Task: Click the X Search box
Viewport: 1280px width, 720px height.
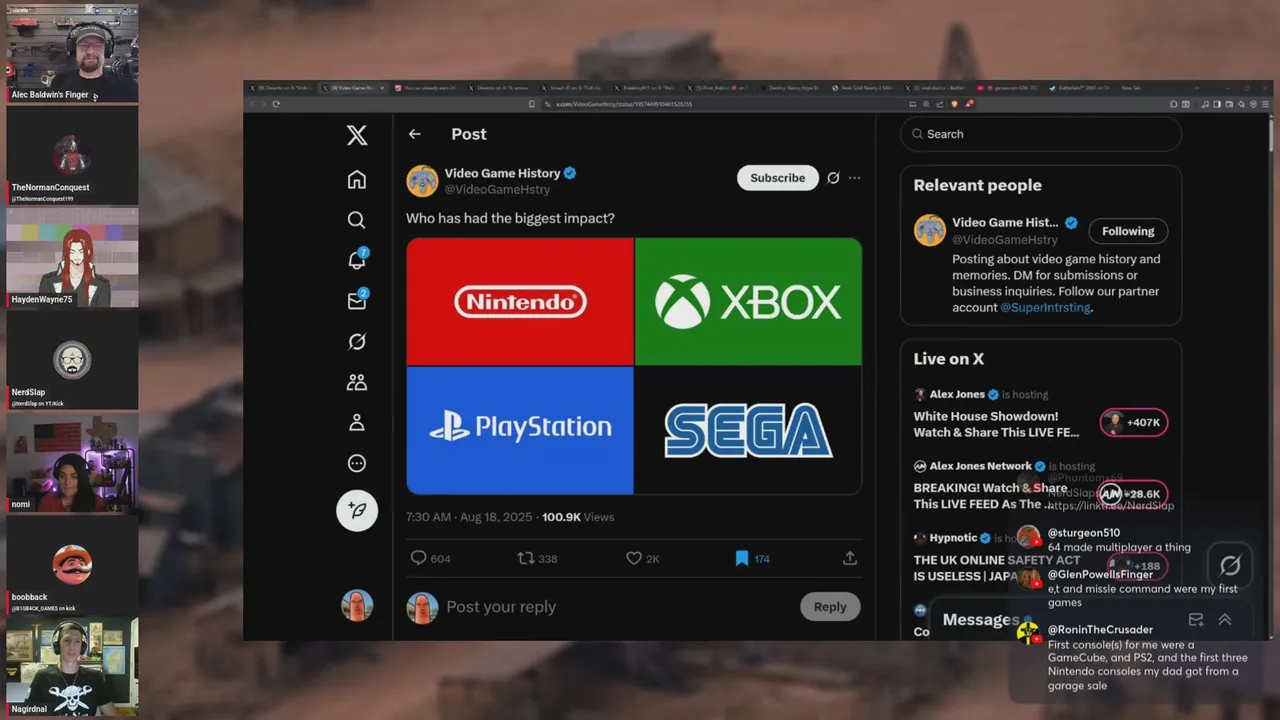Action: 1040,134
